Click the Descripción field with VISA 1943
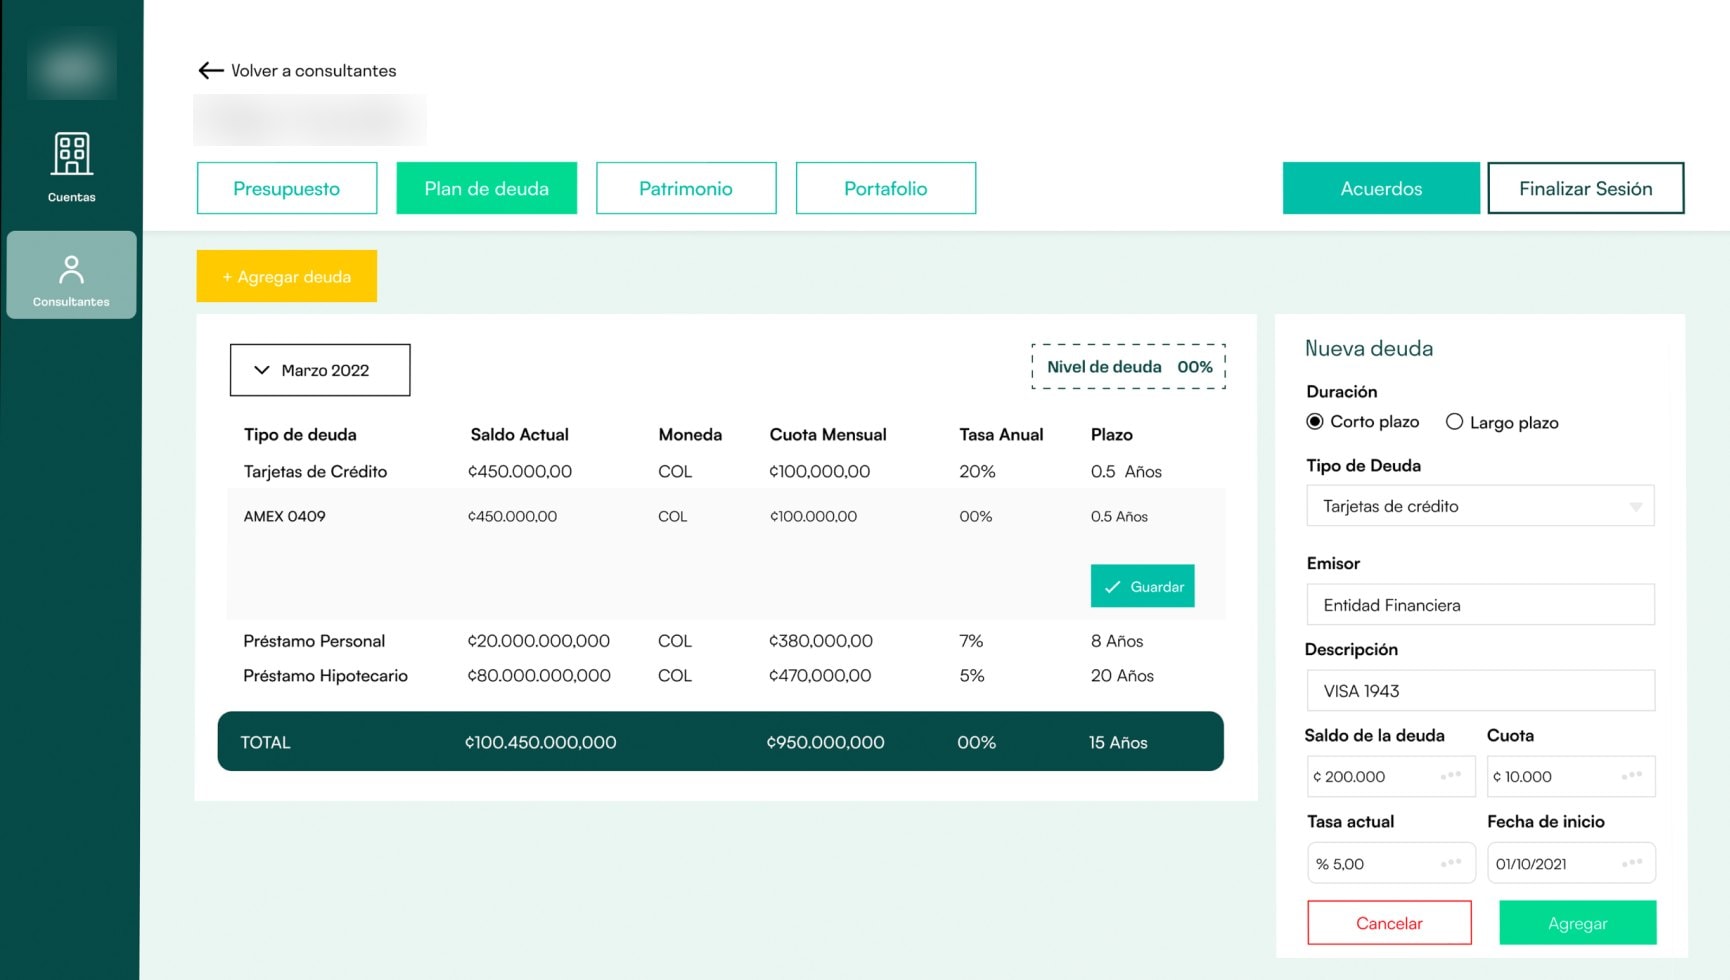This screenshot has width=1730, height=980. click(x=1480, y=691)
